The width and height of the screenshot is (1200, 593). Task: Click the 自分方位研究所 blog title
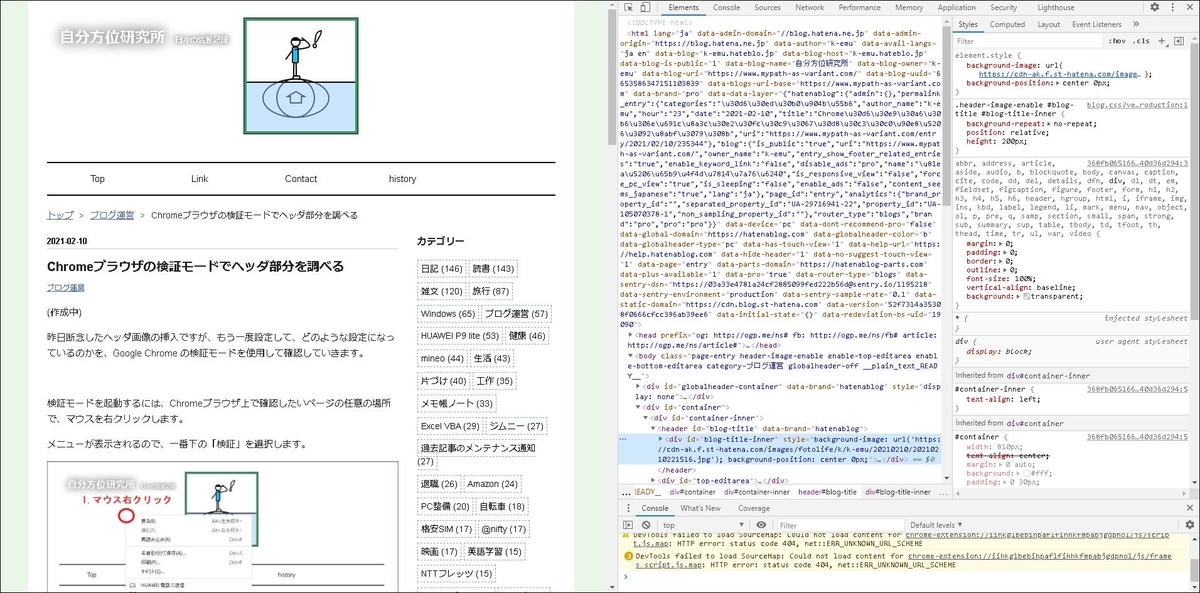coord(111,37)
